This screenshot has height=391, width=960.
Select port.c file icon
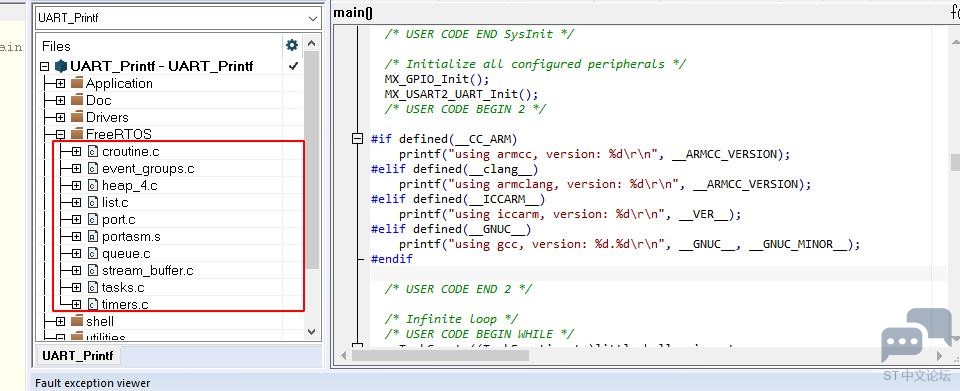92,219
